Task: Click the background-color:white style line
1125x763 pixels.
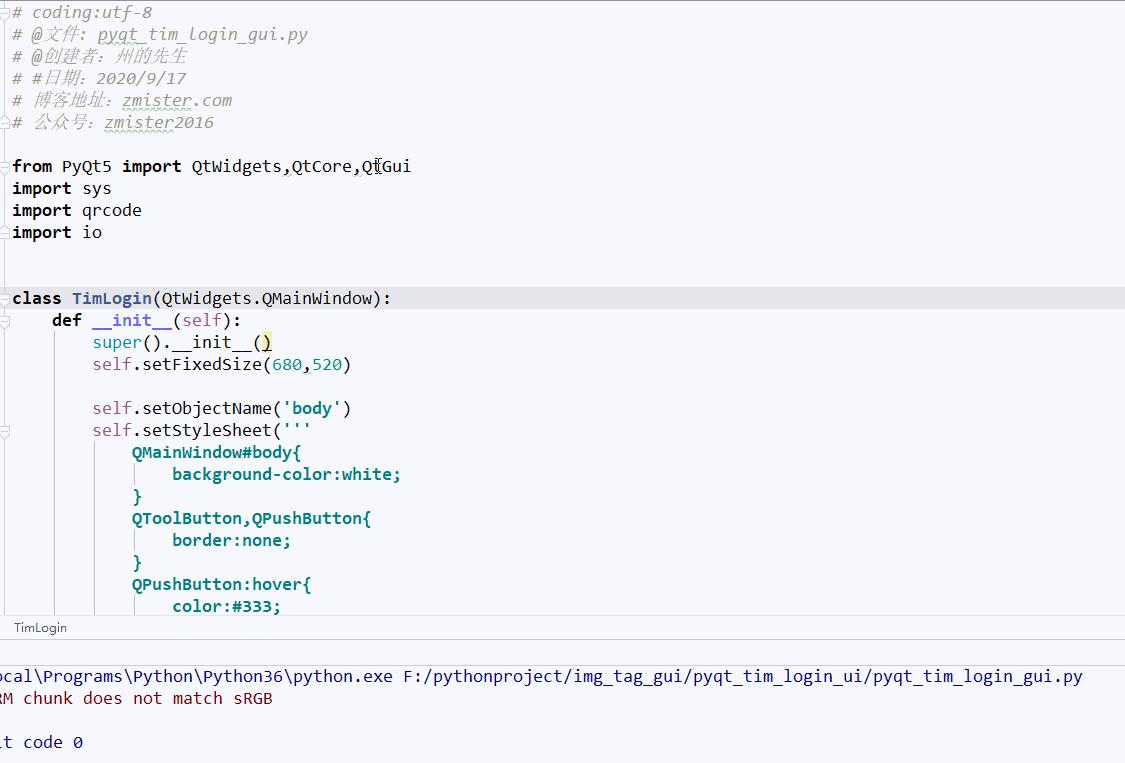Action: (286, 475)
